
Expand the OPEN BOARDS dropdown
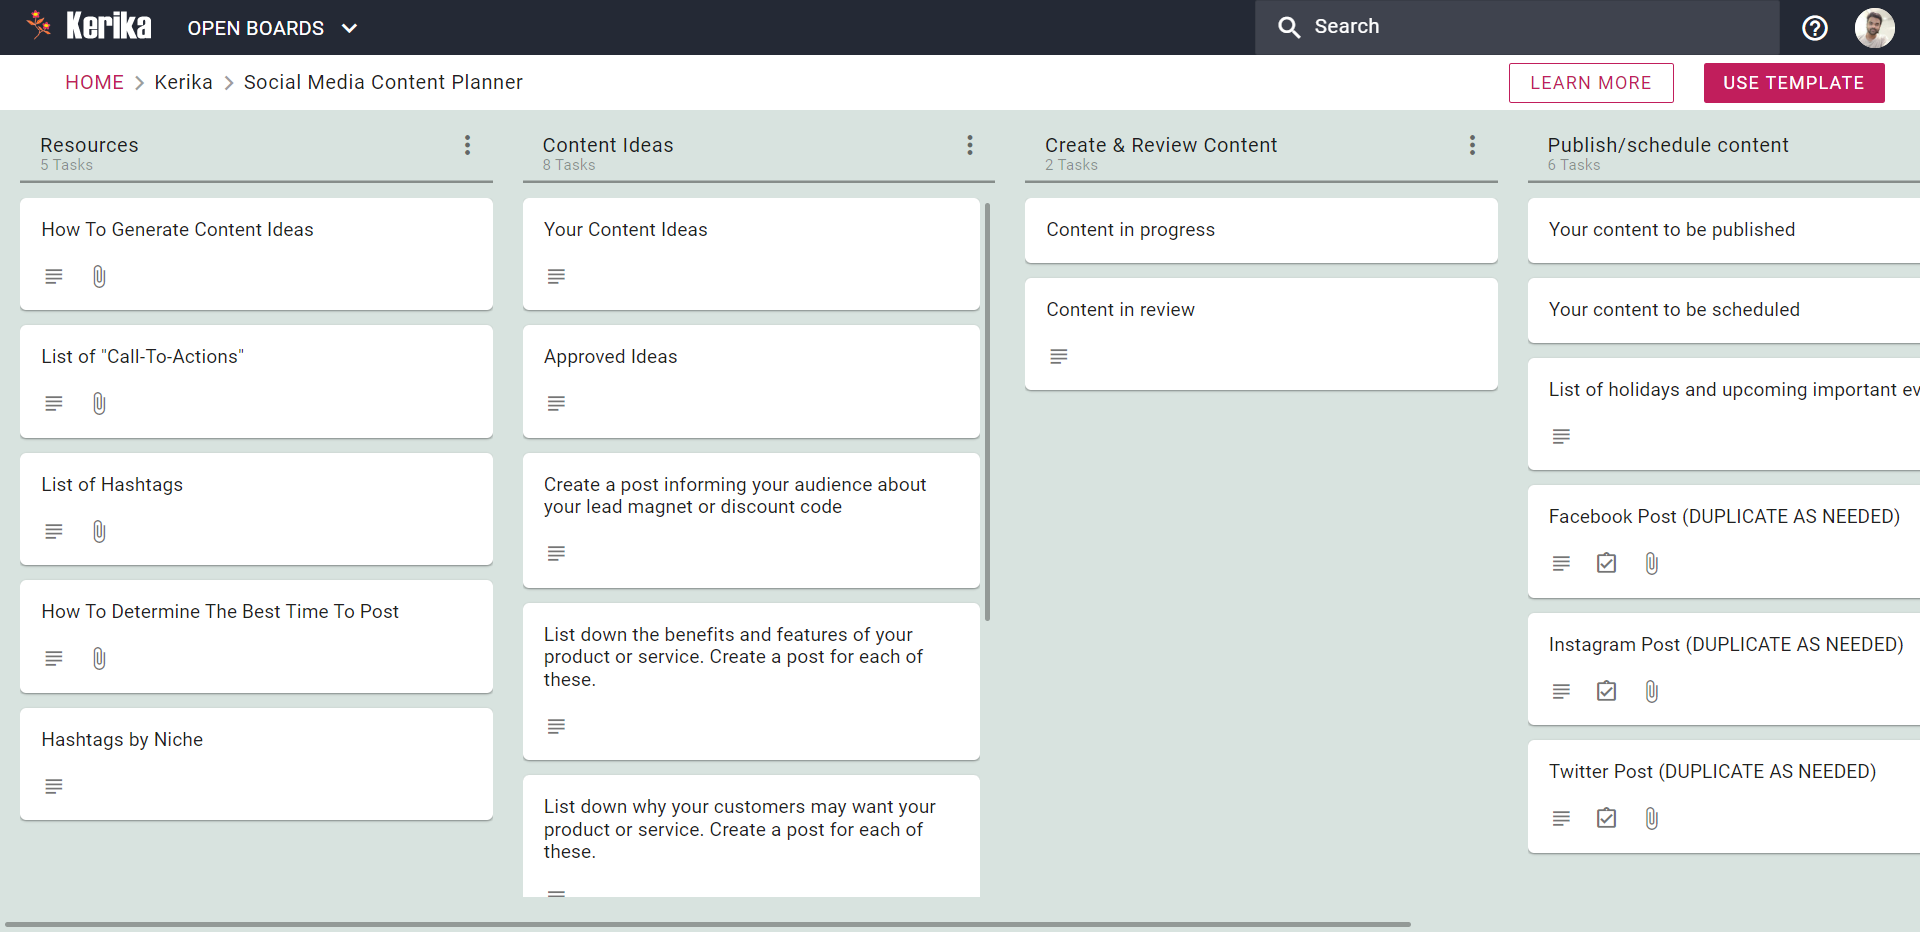(x=272, y=28)
